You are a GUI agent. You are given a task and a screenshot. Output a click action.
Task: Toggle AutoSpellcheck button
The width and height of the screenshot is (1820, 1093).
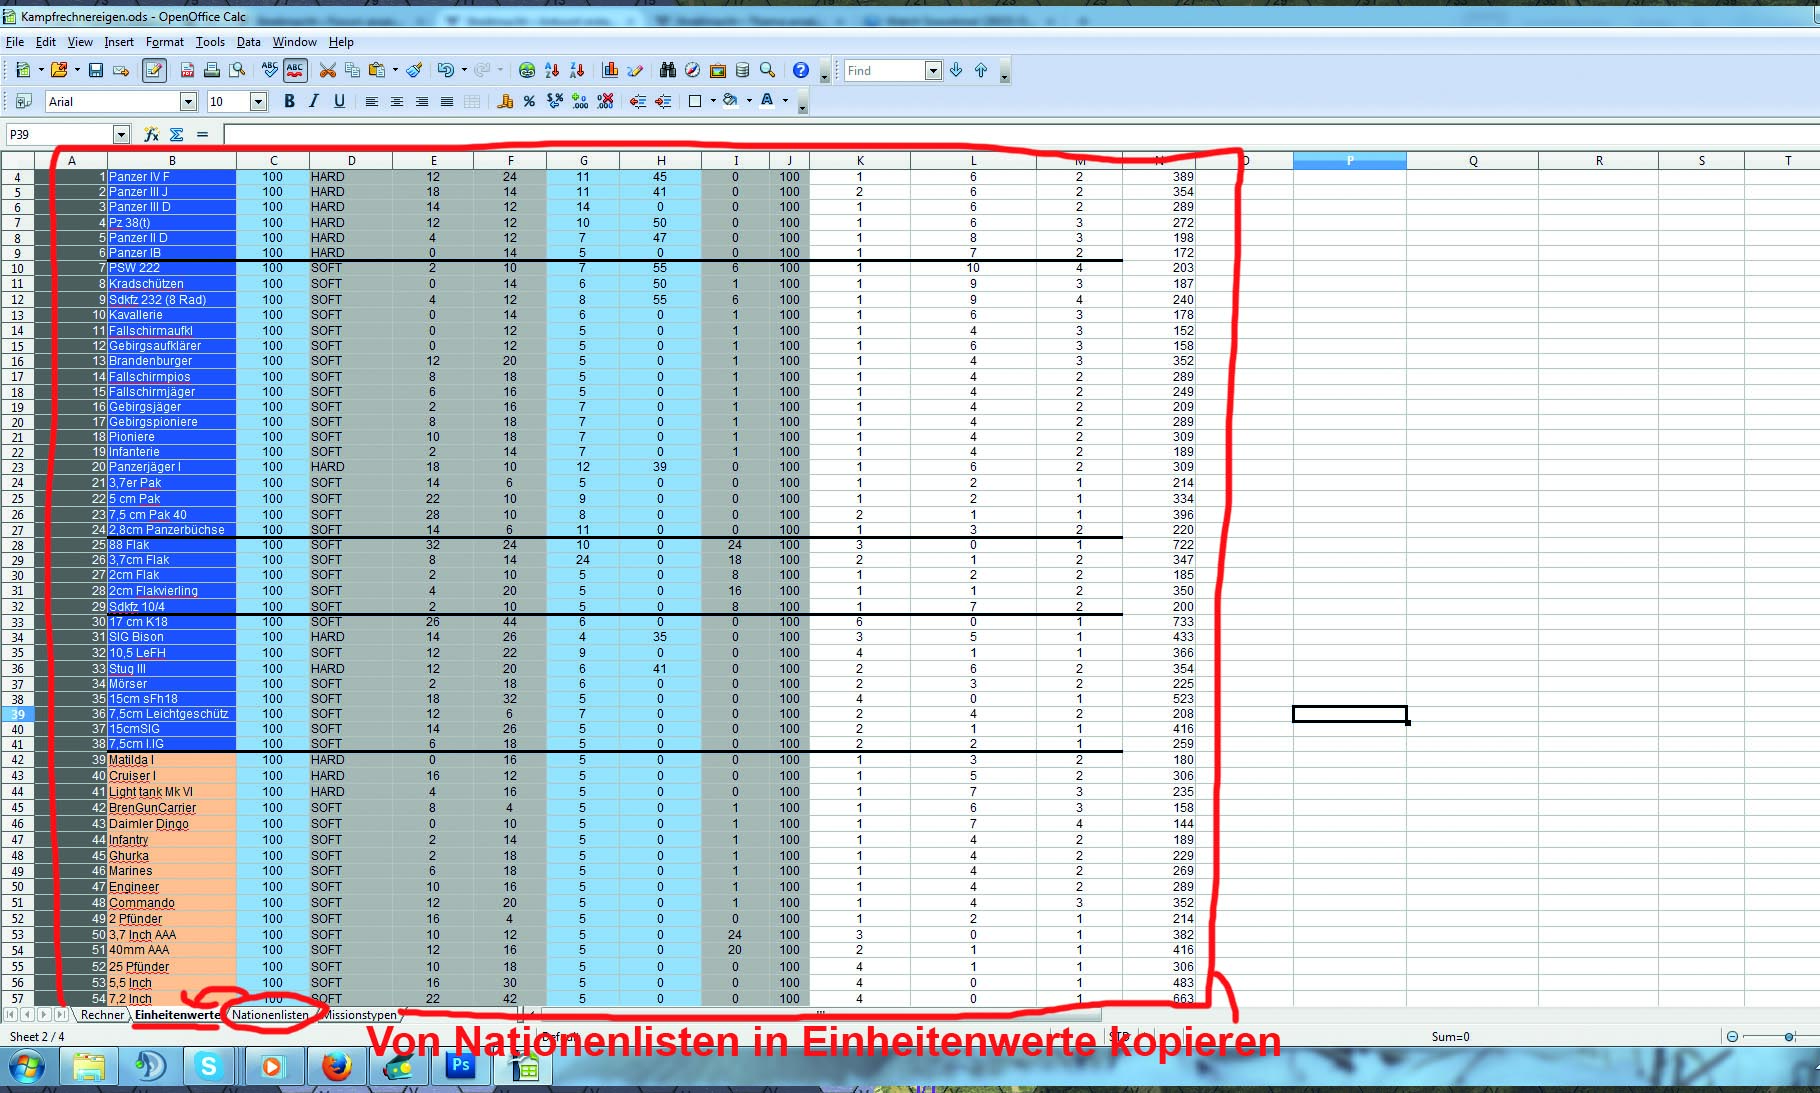click(x=294, y=70)
